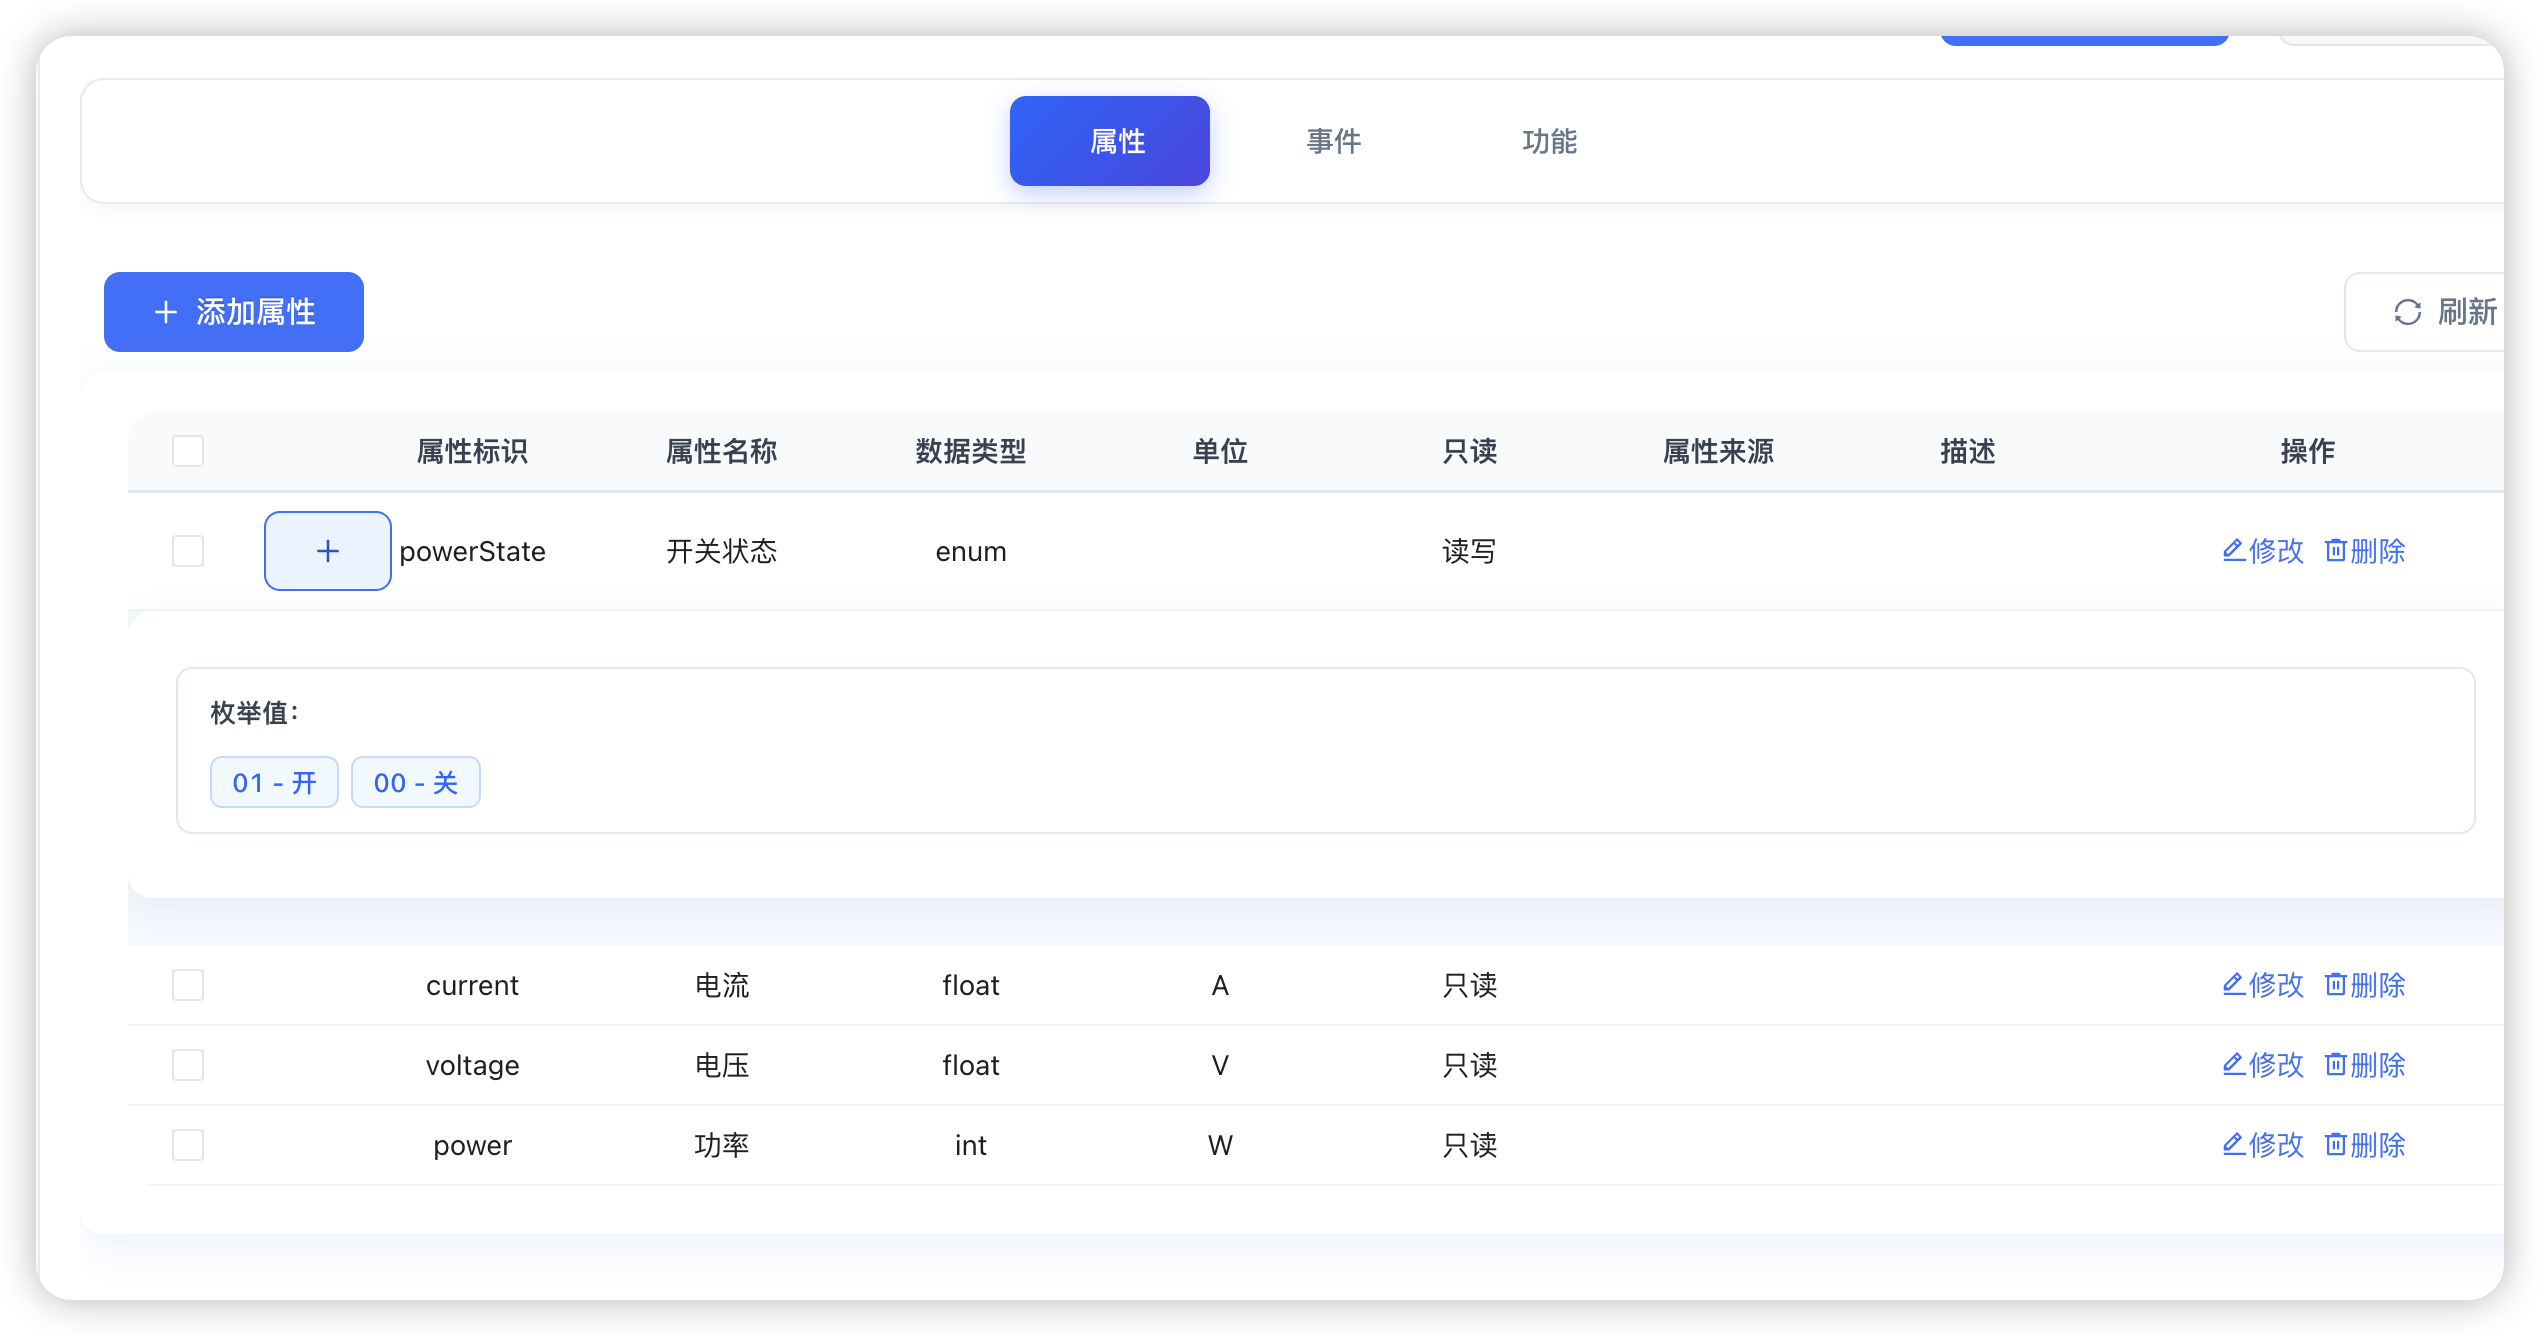Switch to the 功能 tab

coord(1549,141)
